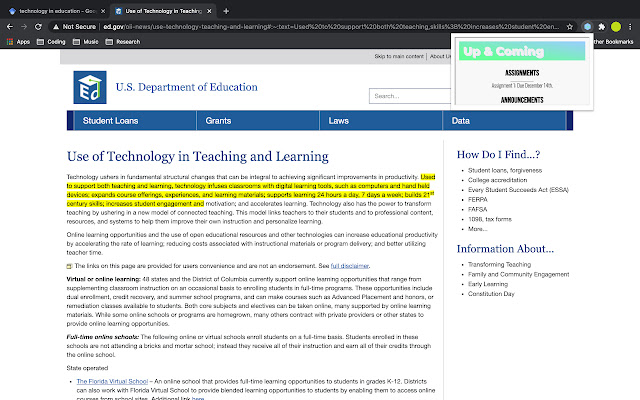Open the Laws menu
The image size is (640, 400).
(381, 120)
